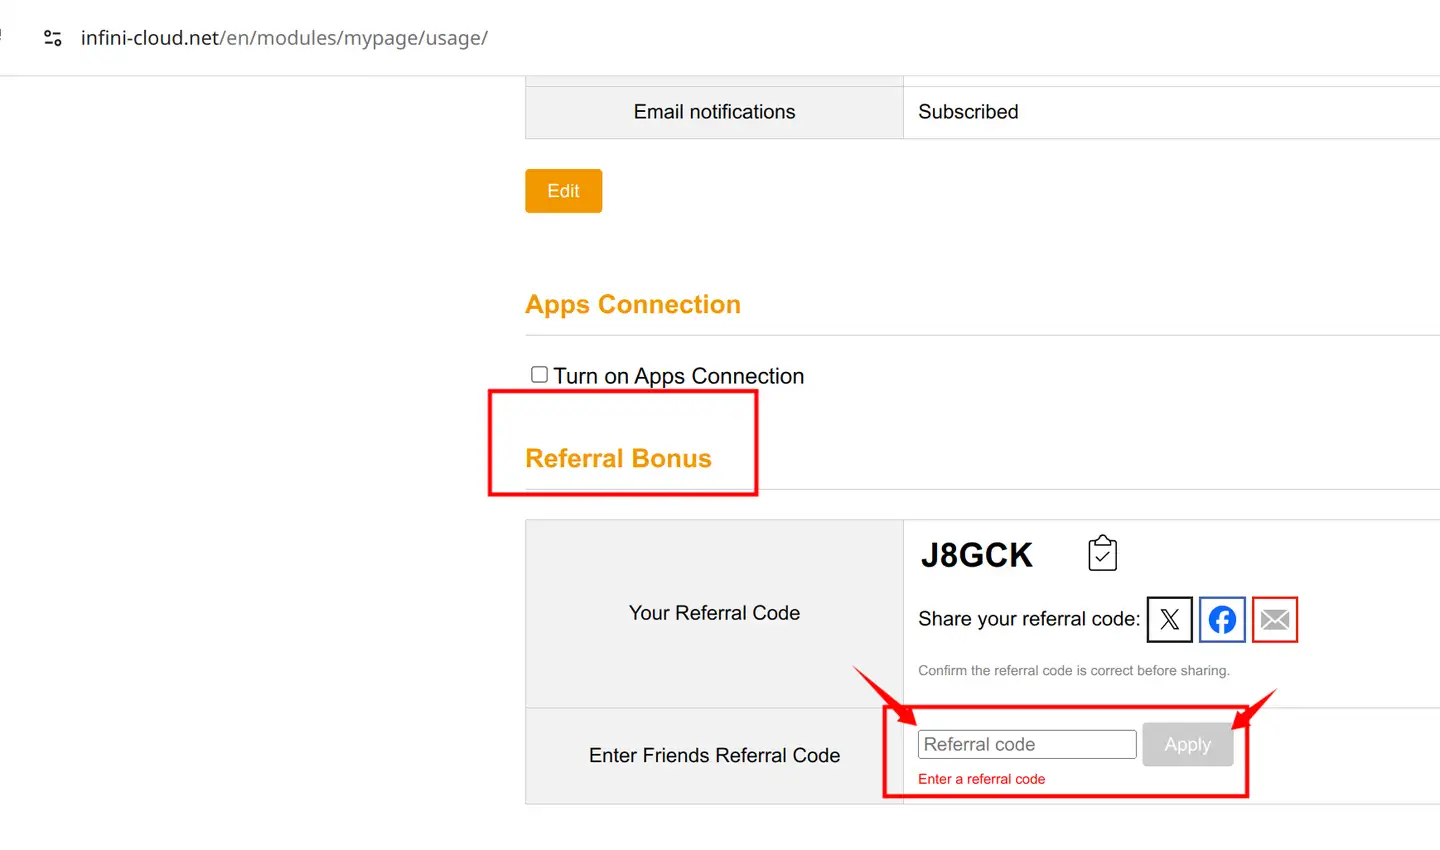This screenshot has width=1440, height=850.
Task: Click the Referral Bonus heading
Action: (618, 459)
